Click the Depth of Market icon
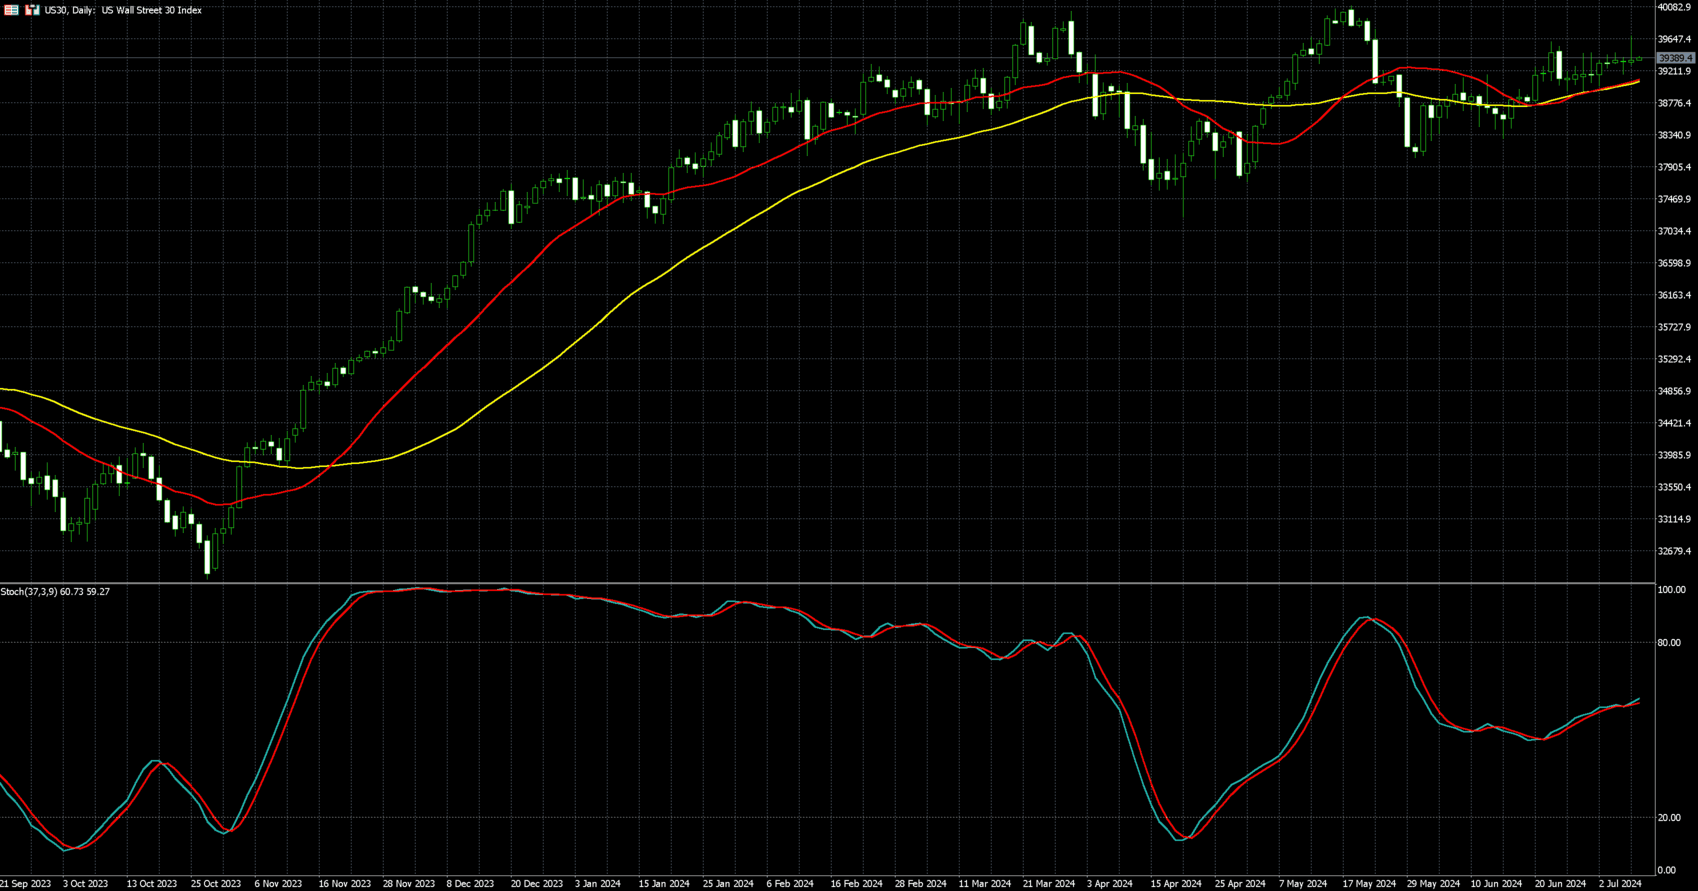Image resolution: width=1698 pixels, height=891 pixels. coord(32,10)
